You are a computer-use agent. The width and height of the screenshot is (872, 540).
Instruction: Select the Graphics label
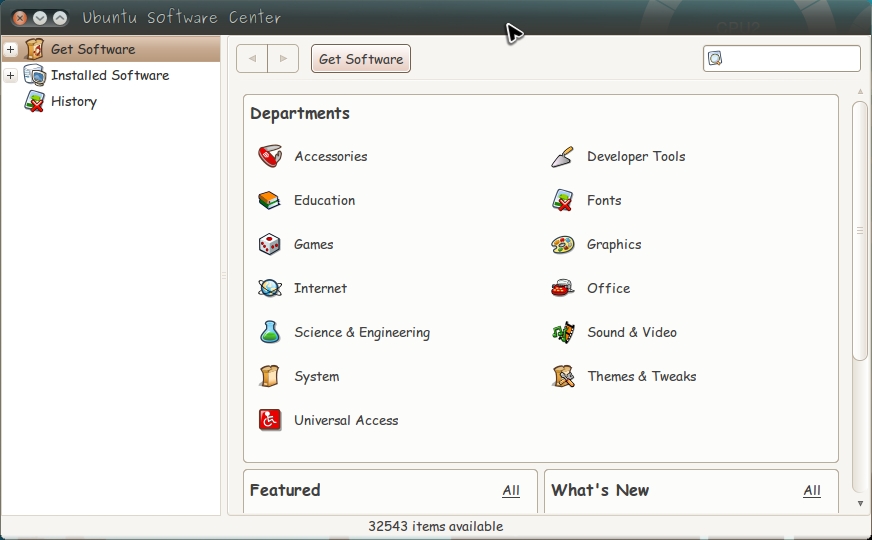[x=614, y=245]
